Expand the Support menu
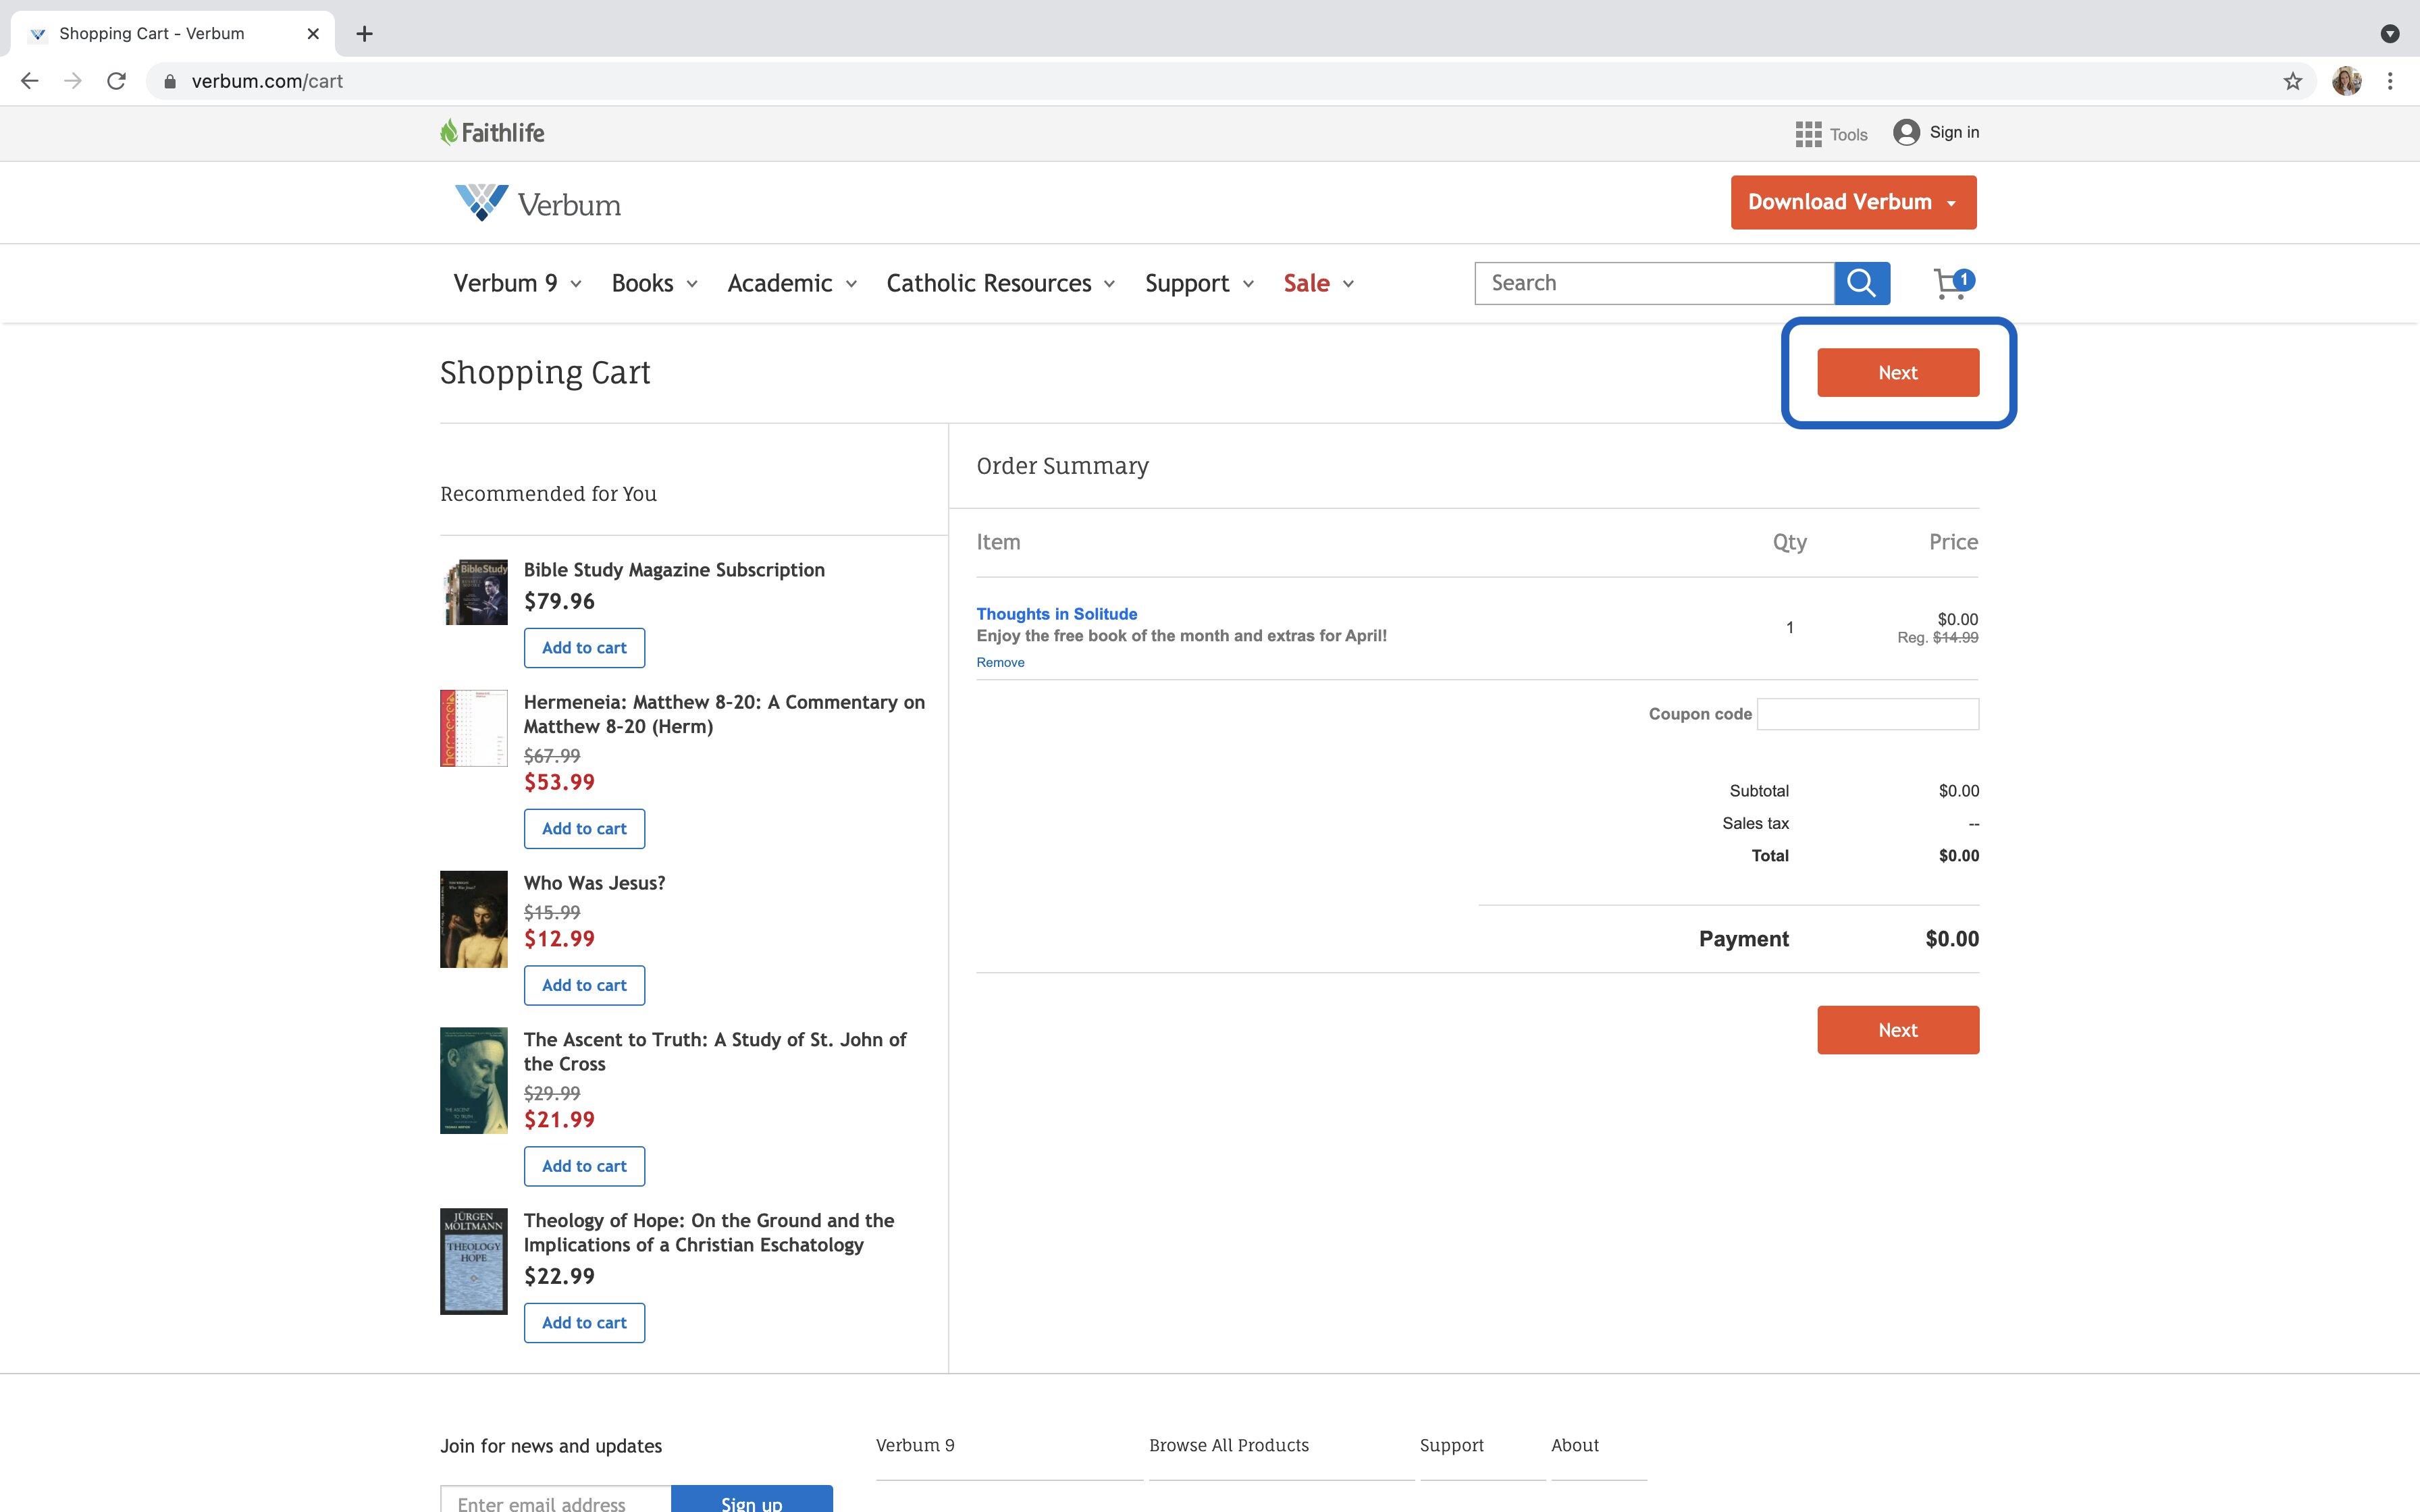This screenshot has width=2420, height=1512. (1199, 283)
